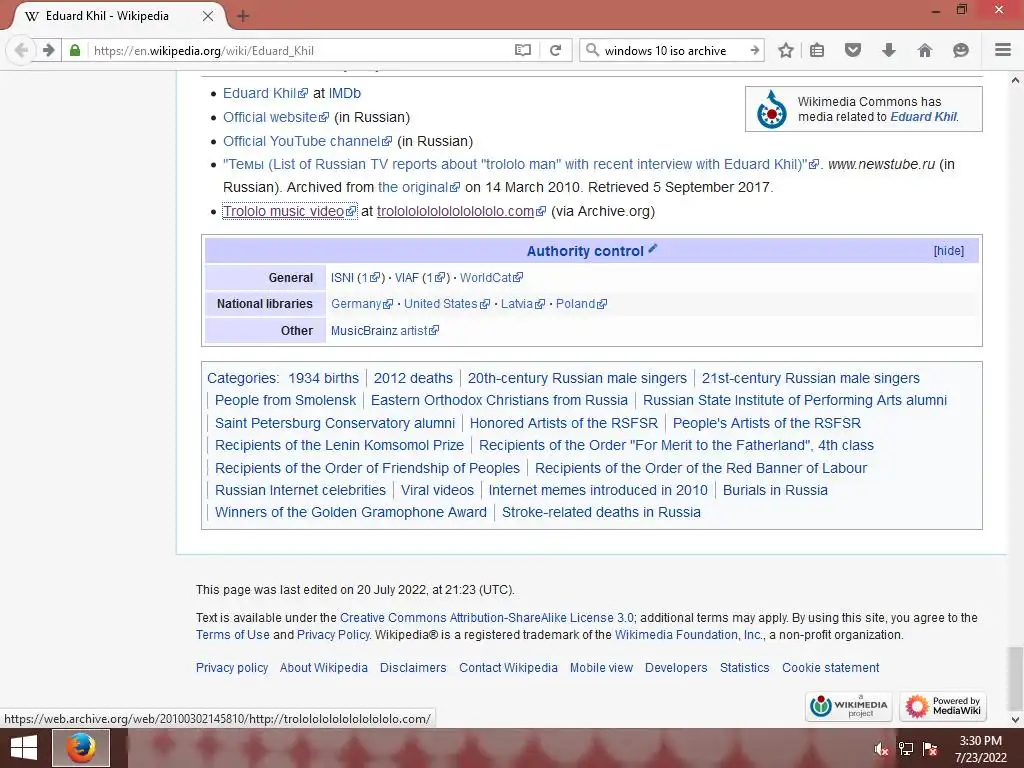
Task: Open the 2012 deaths category
Action: click(413, 378)
